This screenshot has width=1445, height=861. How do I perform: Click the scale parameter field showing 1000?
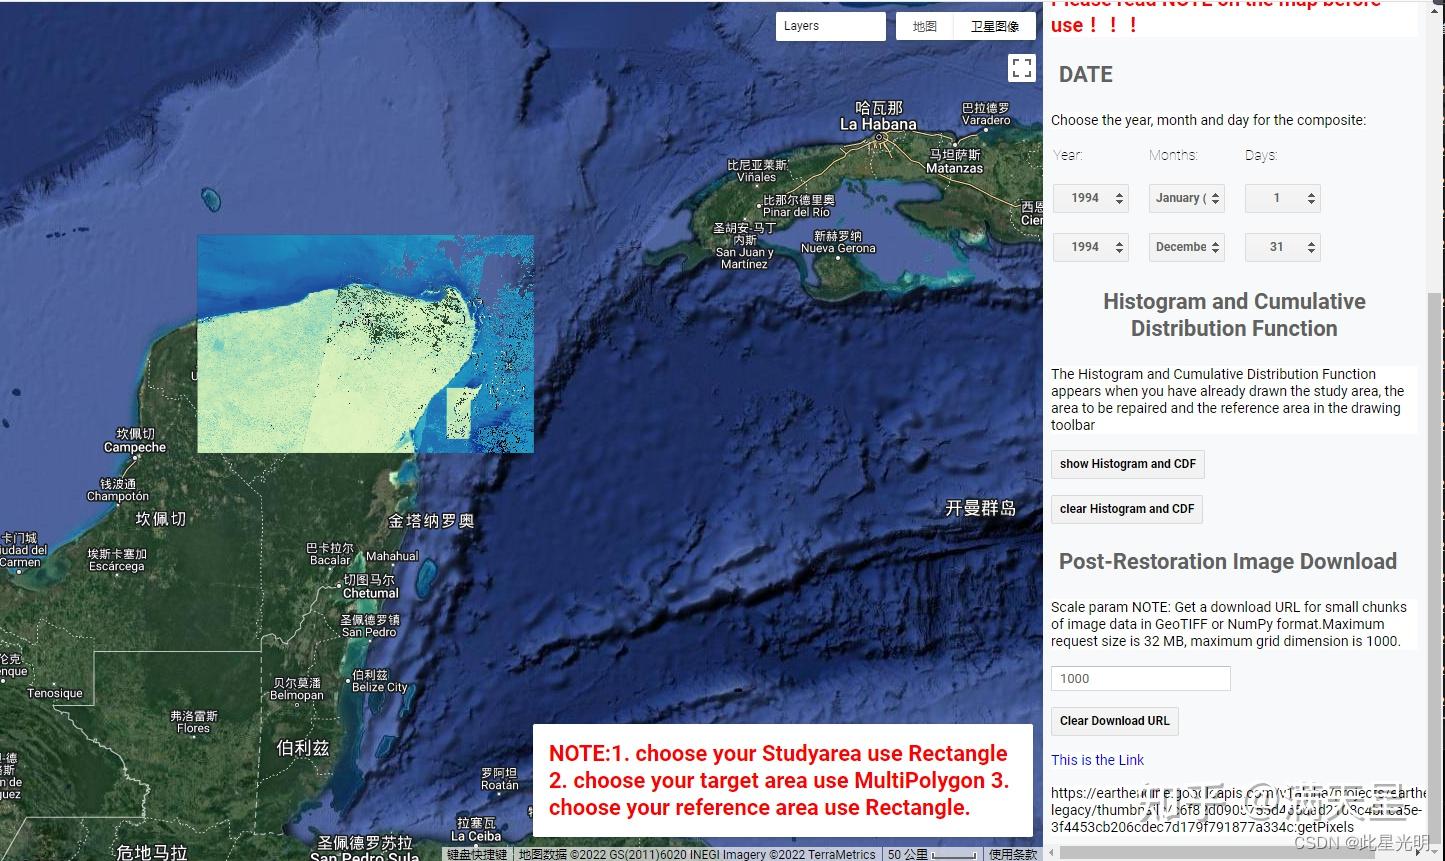click(x=1140, y=678)
